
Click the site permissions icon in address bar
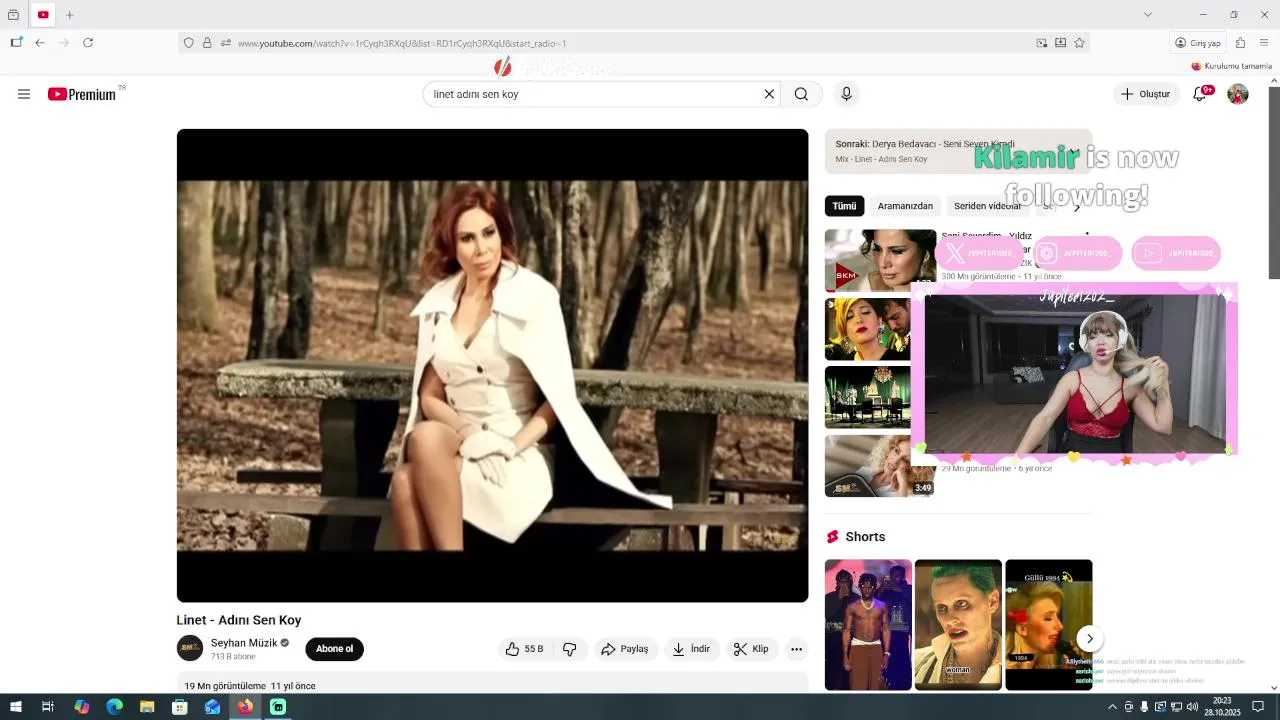226,43
